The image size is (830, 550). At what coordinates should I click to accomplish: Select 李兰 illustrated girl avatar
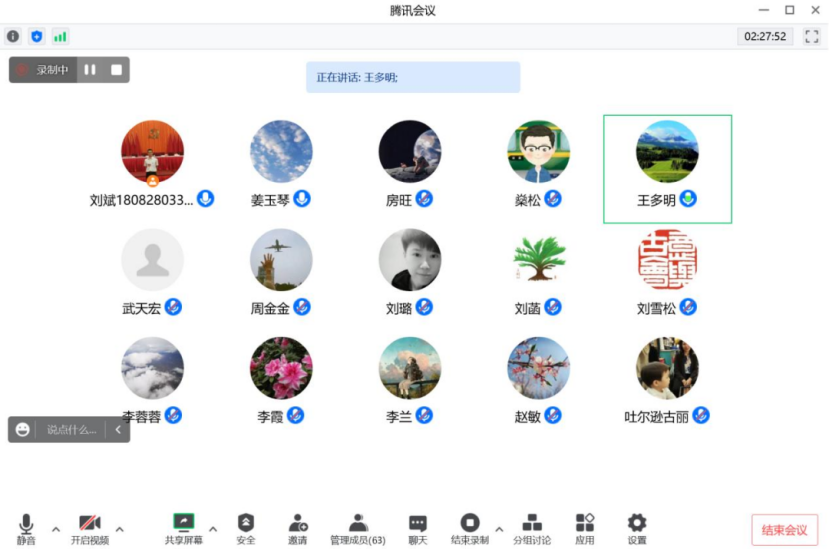[x=410, y=368]
